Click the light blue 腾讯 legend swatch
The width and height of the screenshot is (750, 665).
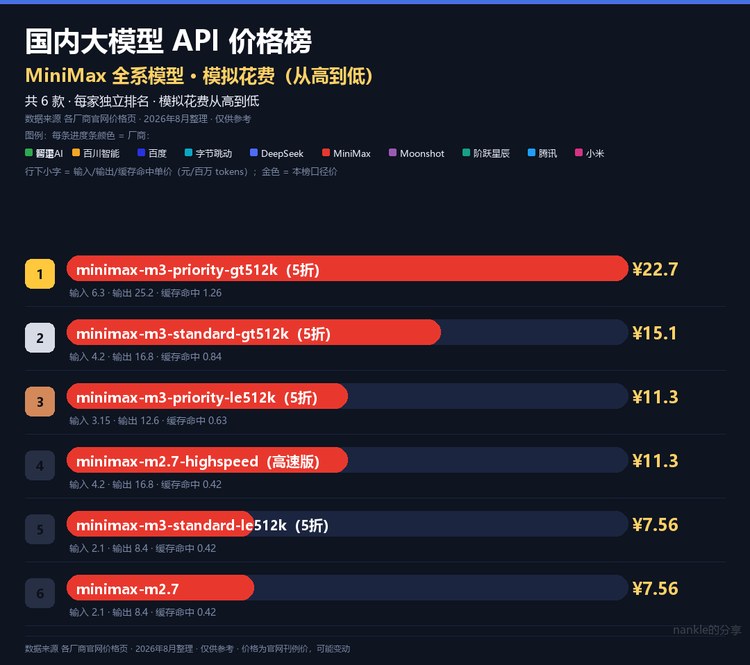[531, 153]
